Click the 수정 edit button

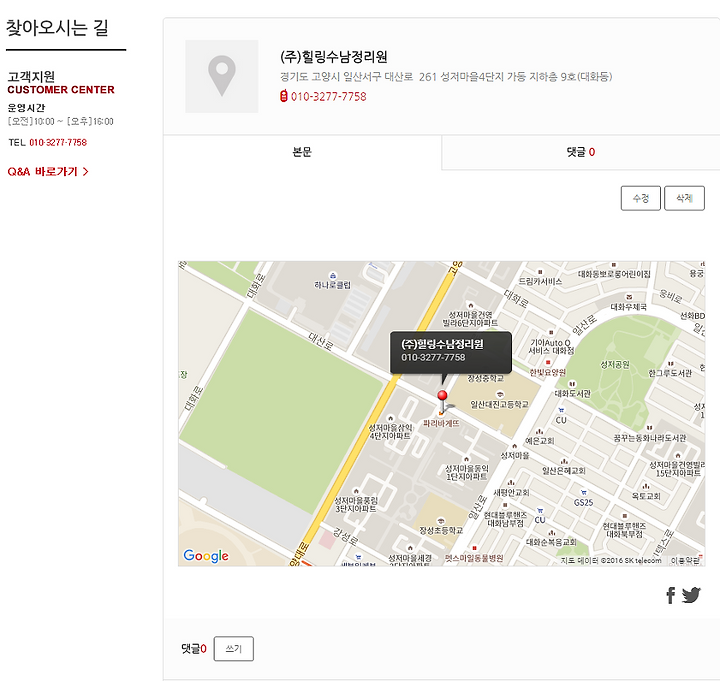(641, 198)
